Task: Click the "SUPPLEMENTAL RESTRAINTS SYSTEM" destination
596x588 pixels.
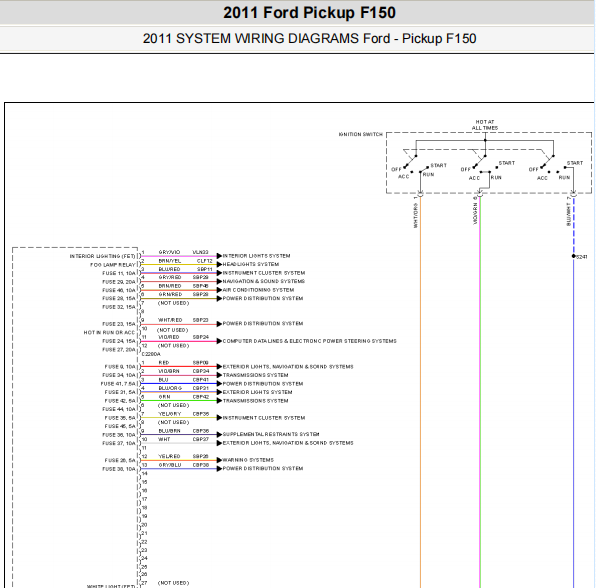Action: (x=271, y=434)
